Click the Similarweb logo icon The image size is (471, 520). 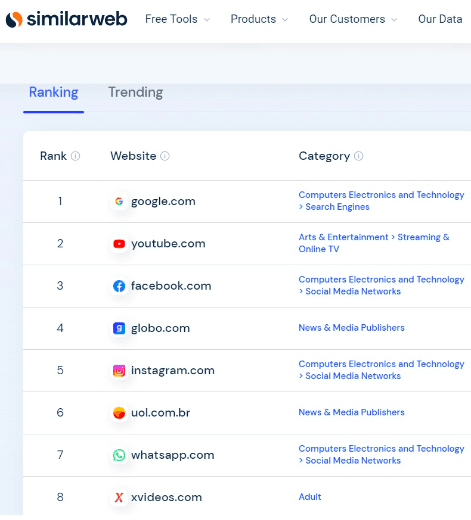click(x=14, y=19)
